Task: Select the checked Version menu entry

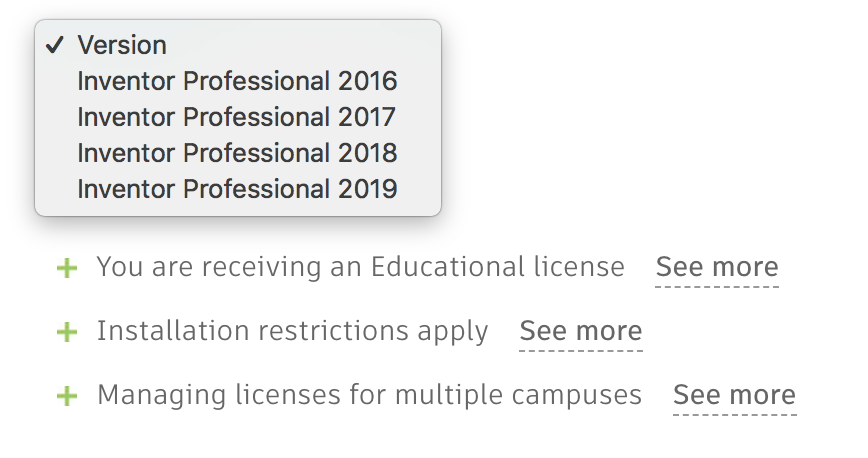Action: click(122, 45)
